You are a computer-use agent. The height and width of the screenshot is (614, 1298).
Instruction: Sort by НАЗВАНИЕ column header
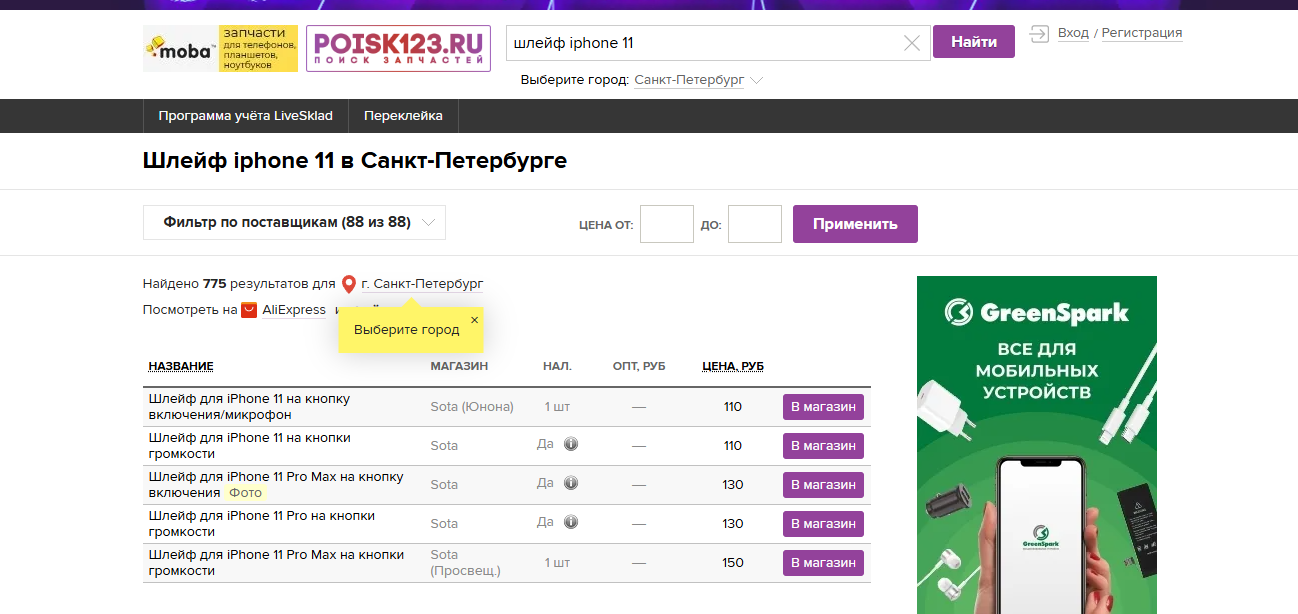pyautogui.click(x=181, y=366)
